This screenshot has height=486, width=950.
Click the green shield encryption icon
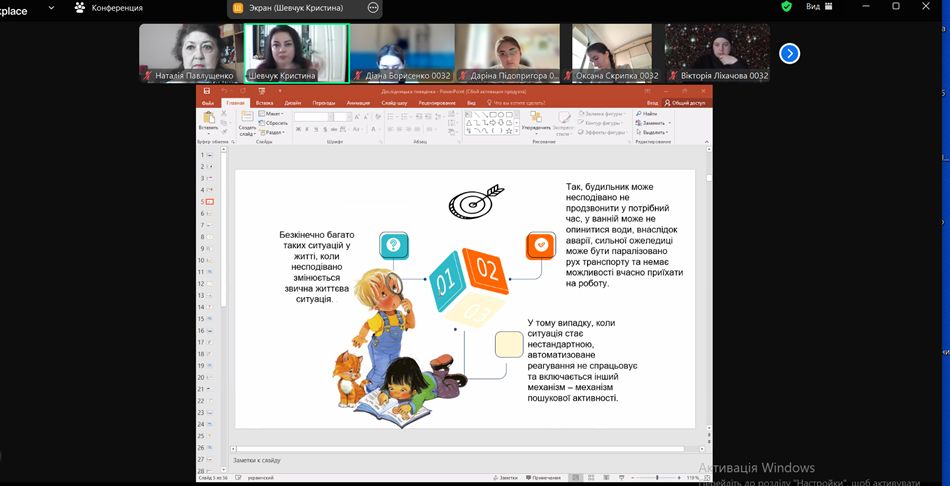(787, 6)
